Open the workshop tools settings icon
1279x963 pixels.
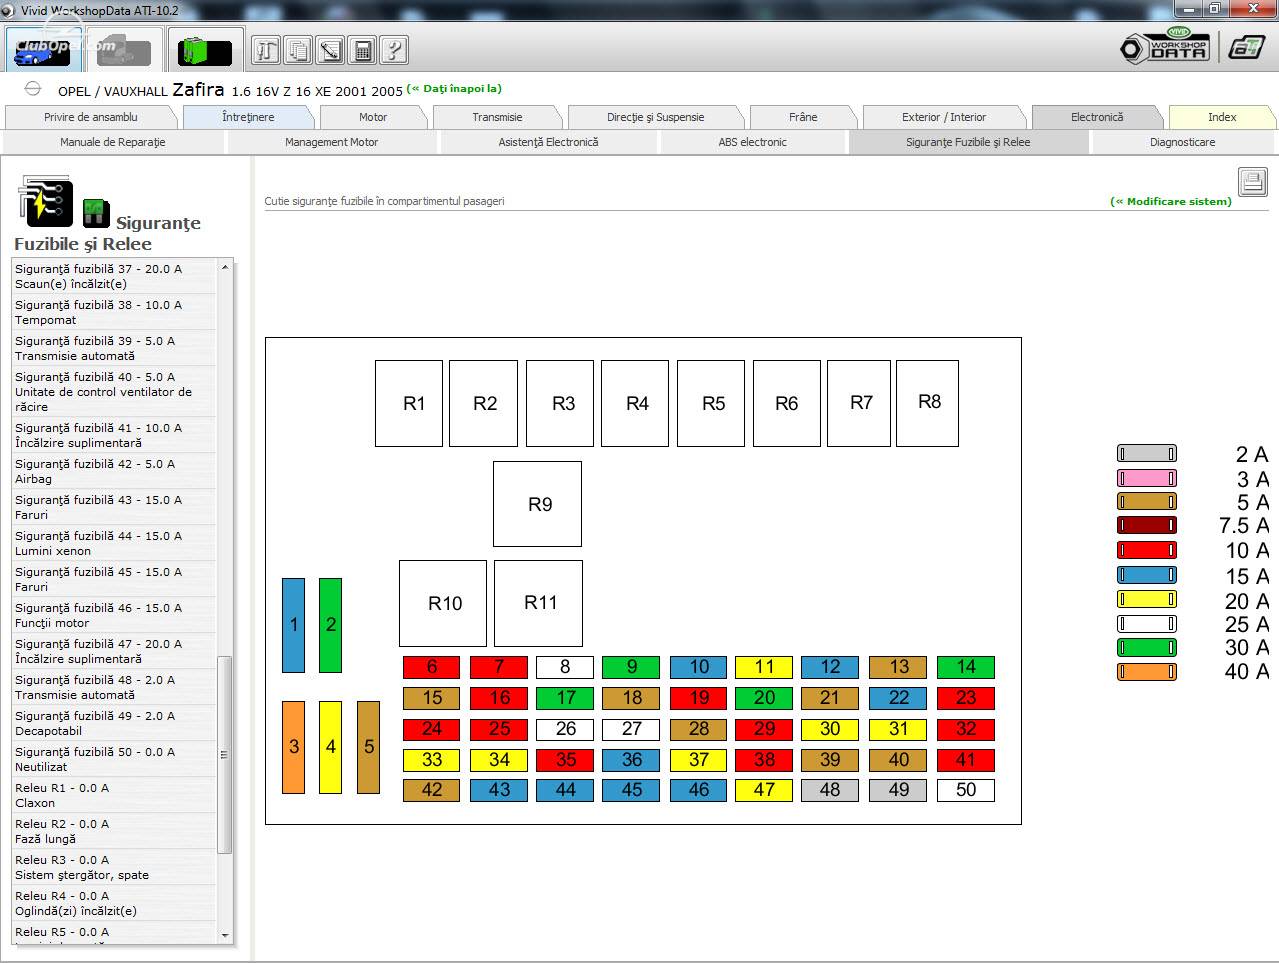click(266, 50)
